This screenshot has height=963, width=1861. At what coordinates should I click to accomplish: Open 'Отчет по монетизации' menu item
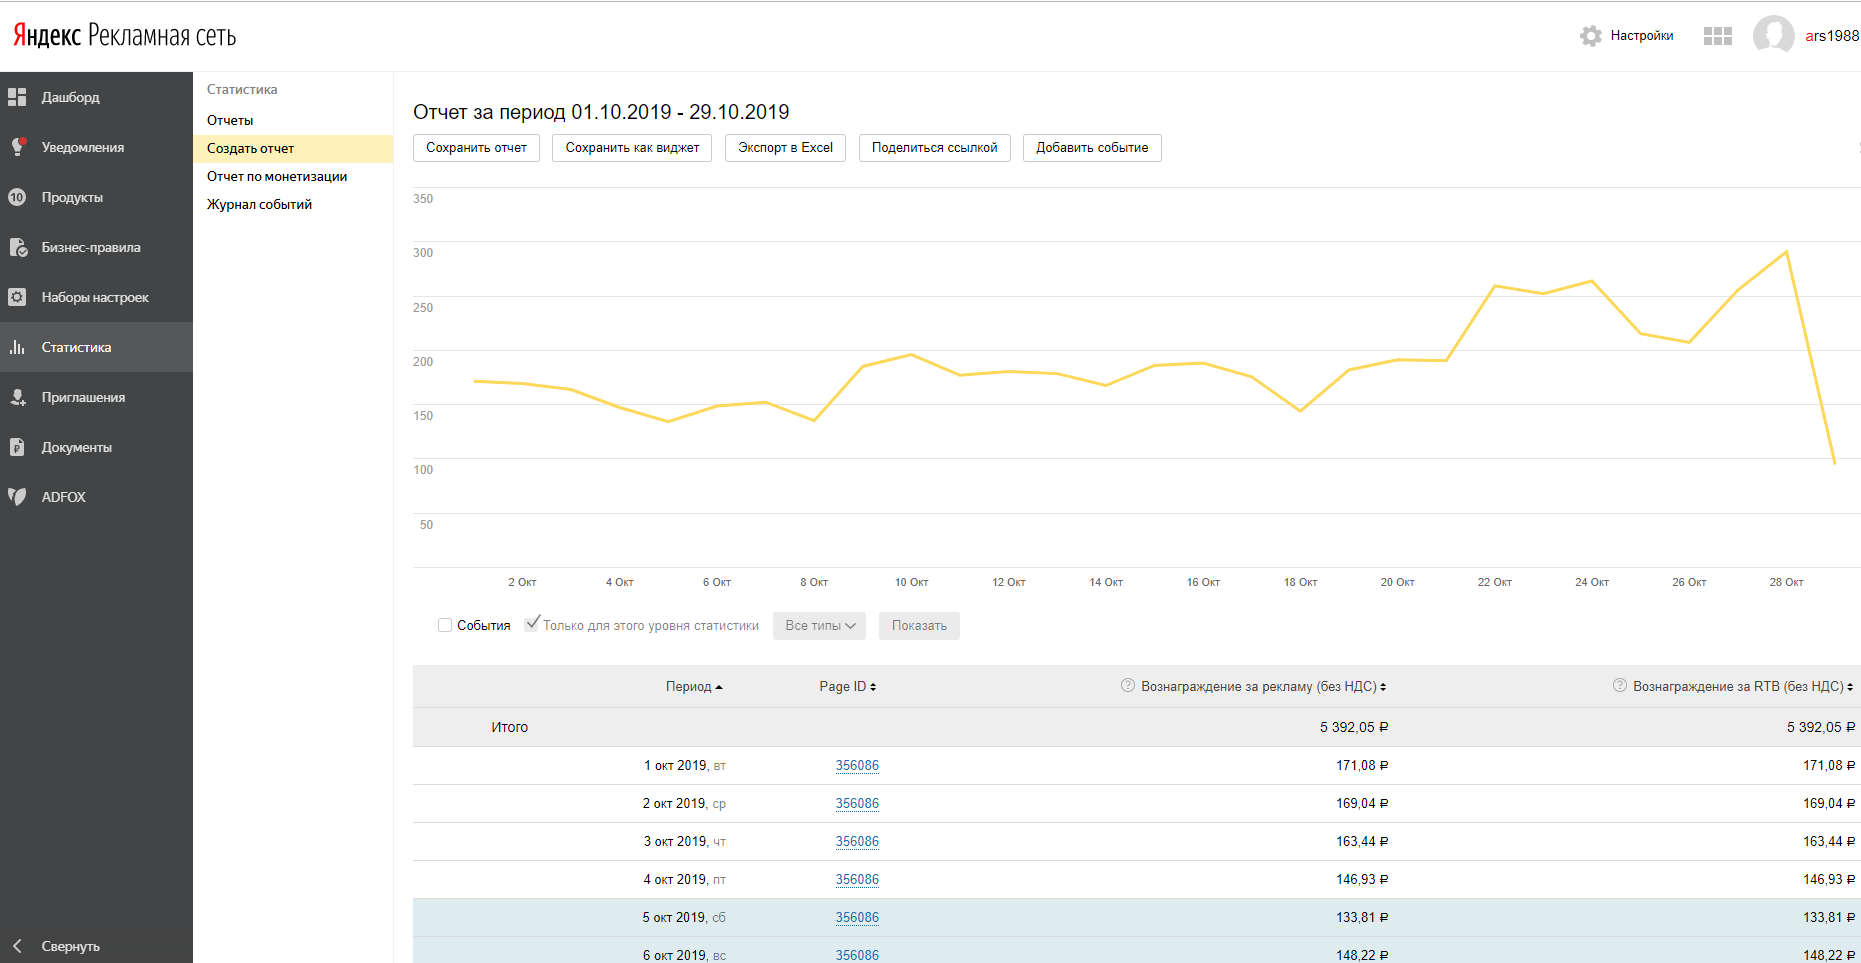pos(277,176)
